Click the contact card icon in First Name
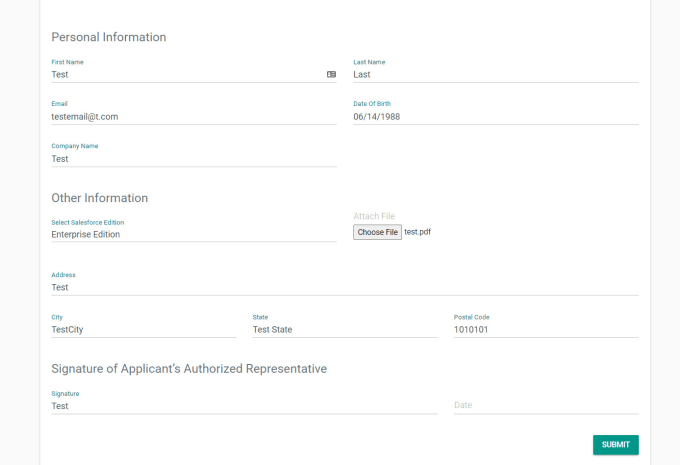 click(331, 75)
